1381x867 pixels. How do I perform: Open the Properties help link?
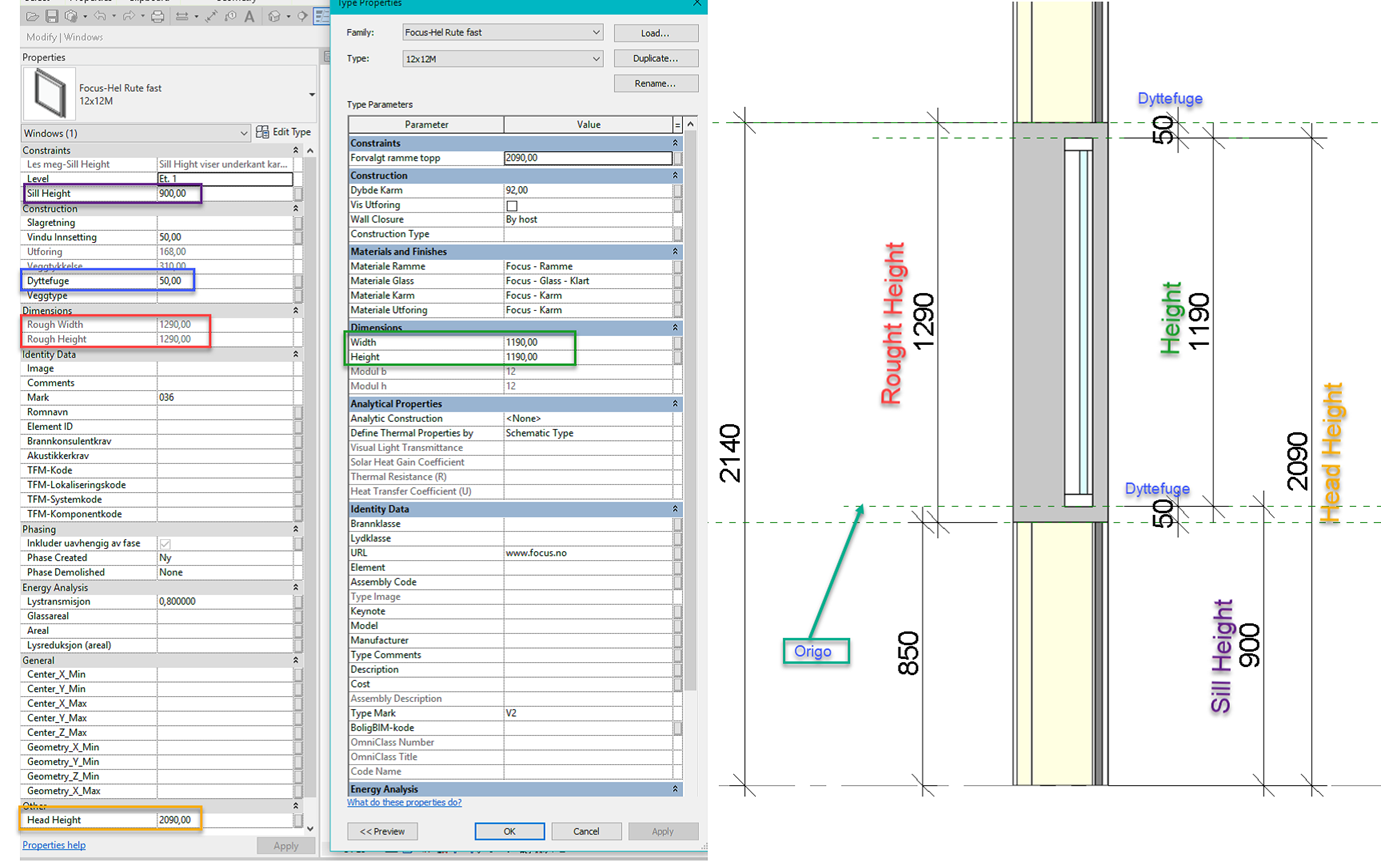54,845
